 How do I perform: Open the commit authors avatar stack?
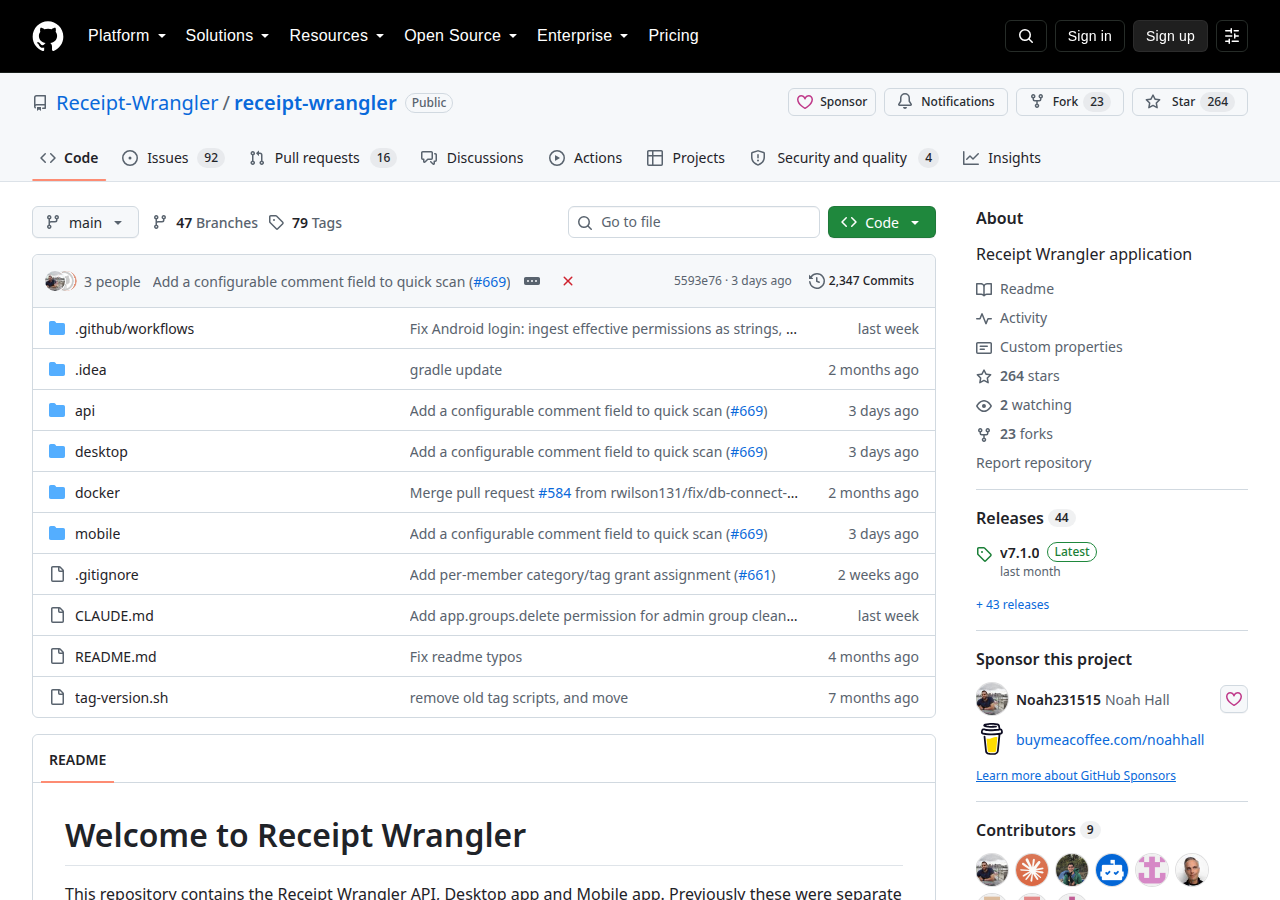pyautogui.click(x=60, y=282)
